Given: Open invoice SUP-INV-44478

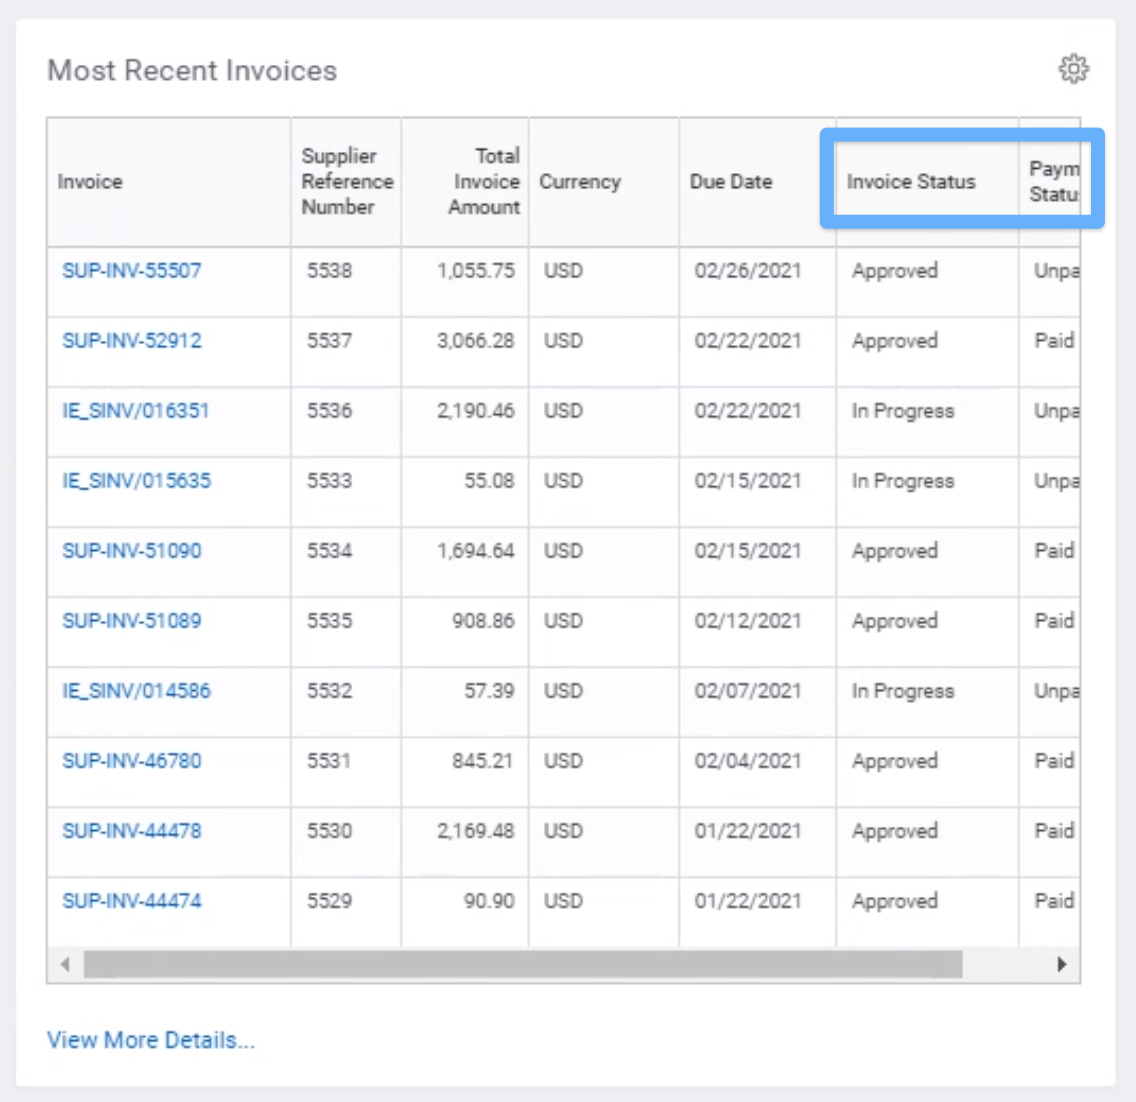Looking at the screenshot, I should [x=131, y=830].
